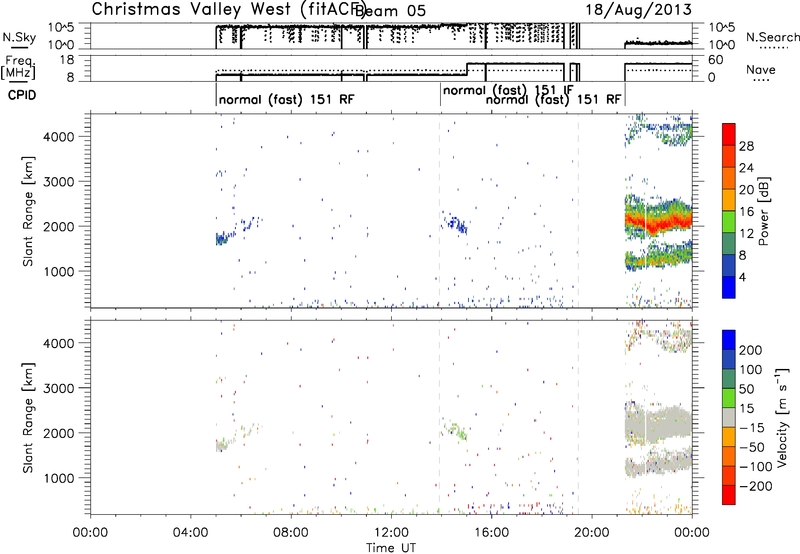
Task: Click the "normal (fast) 151 RF" label starting near 05:00
Action: click(x=286, y=99)
